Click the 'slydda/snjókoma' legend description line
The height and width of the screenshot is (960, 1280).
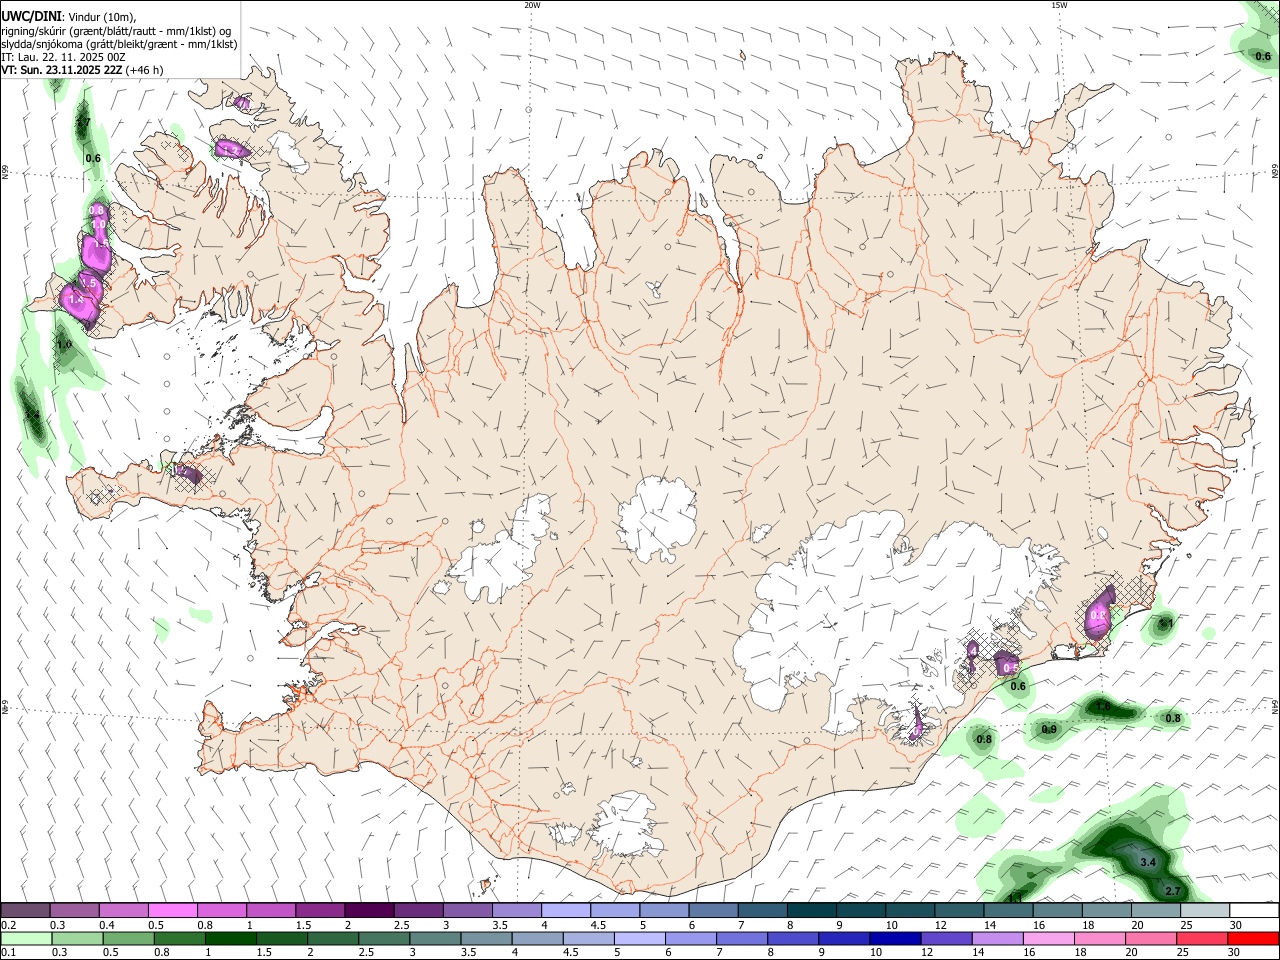pos(119,44)
